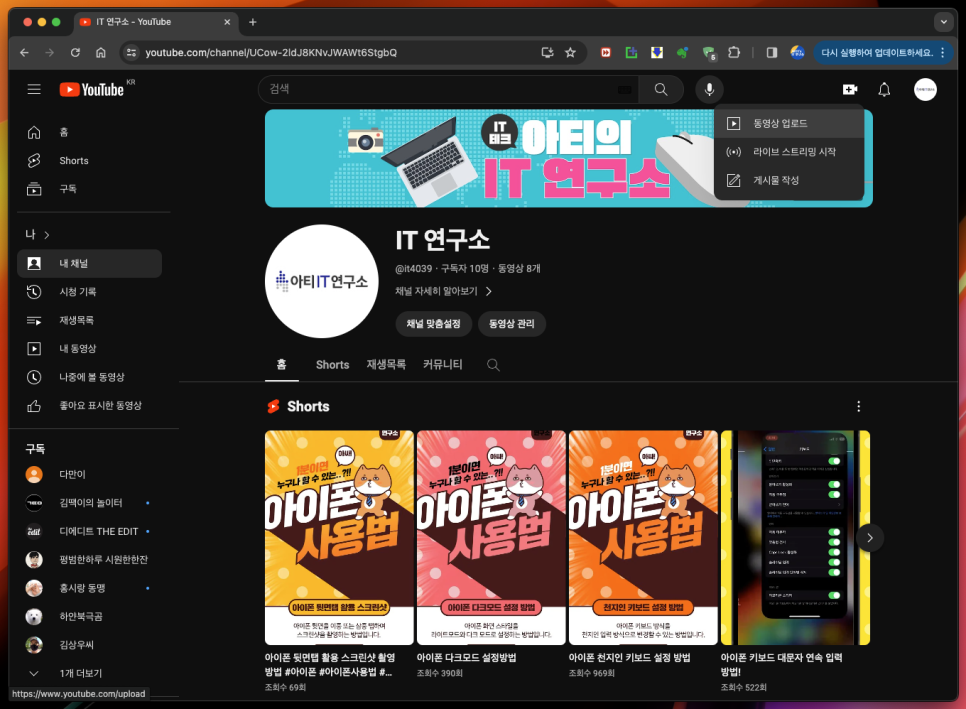This screenshot has height=709, width=966.
Task: Search within channel using magnifier icon
Action: tap(493, 365)
